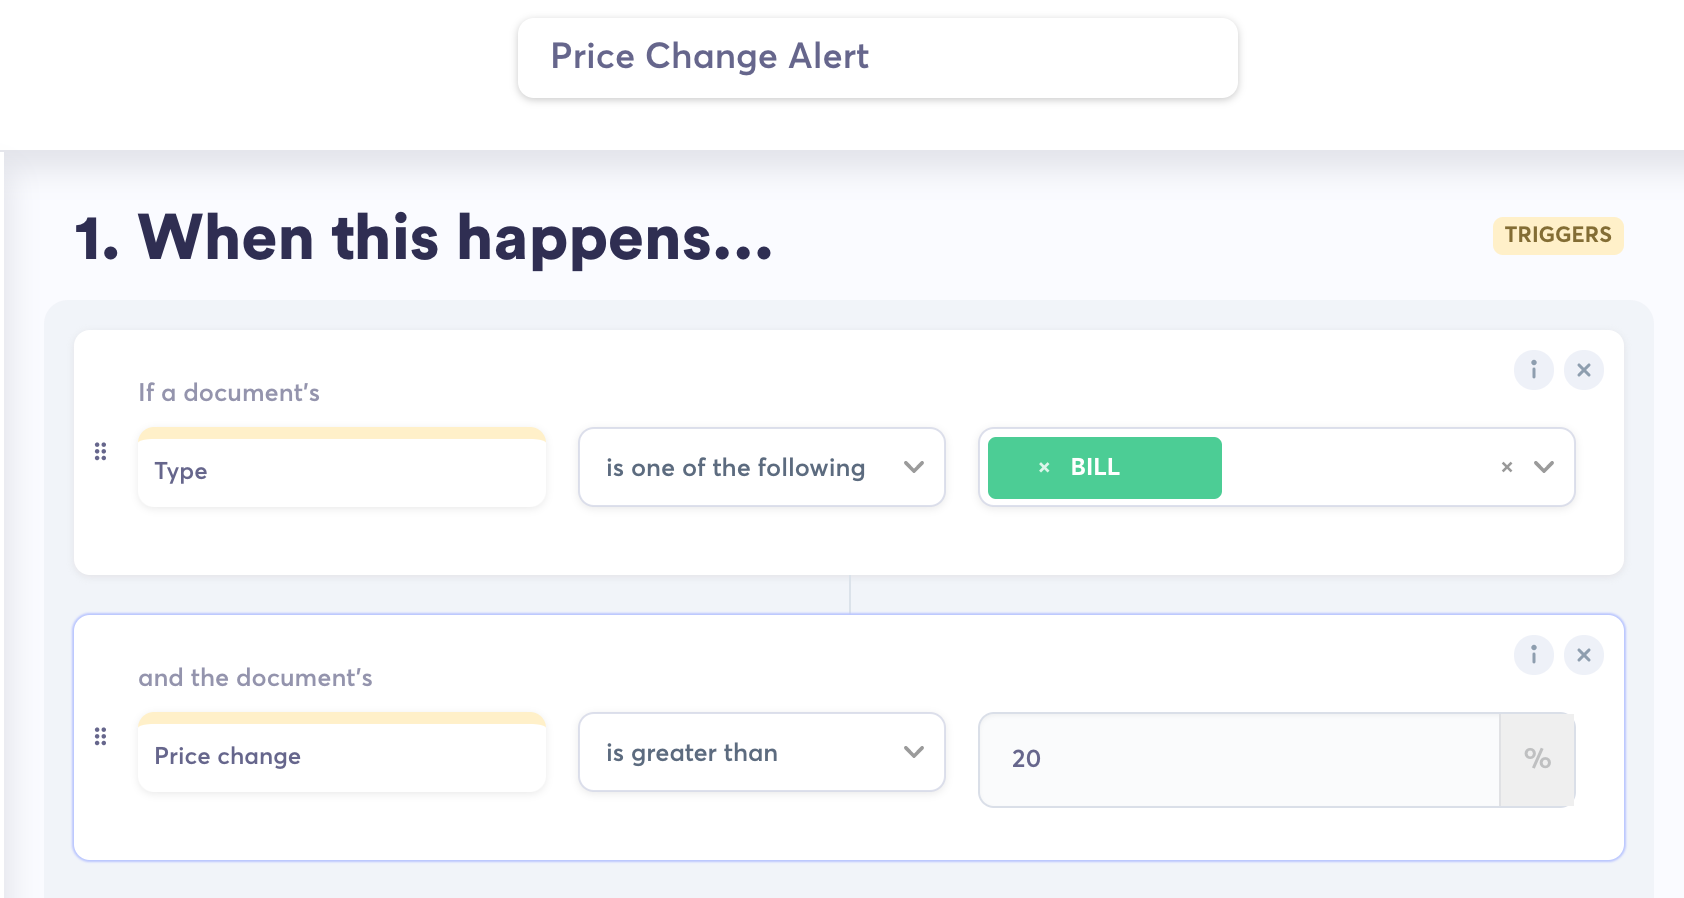Image resolution: width=1684 pixels, height=898 pixels.
Task: Click the info icon on the Type condition
Action: click(x=1533, y=370)
